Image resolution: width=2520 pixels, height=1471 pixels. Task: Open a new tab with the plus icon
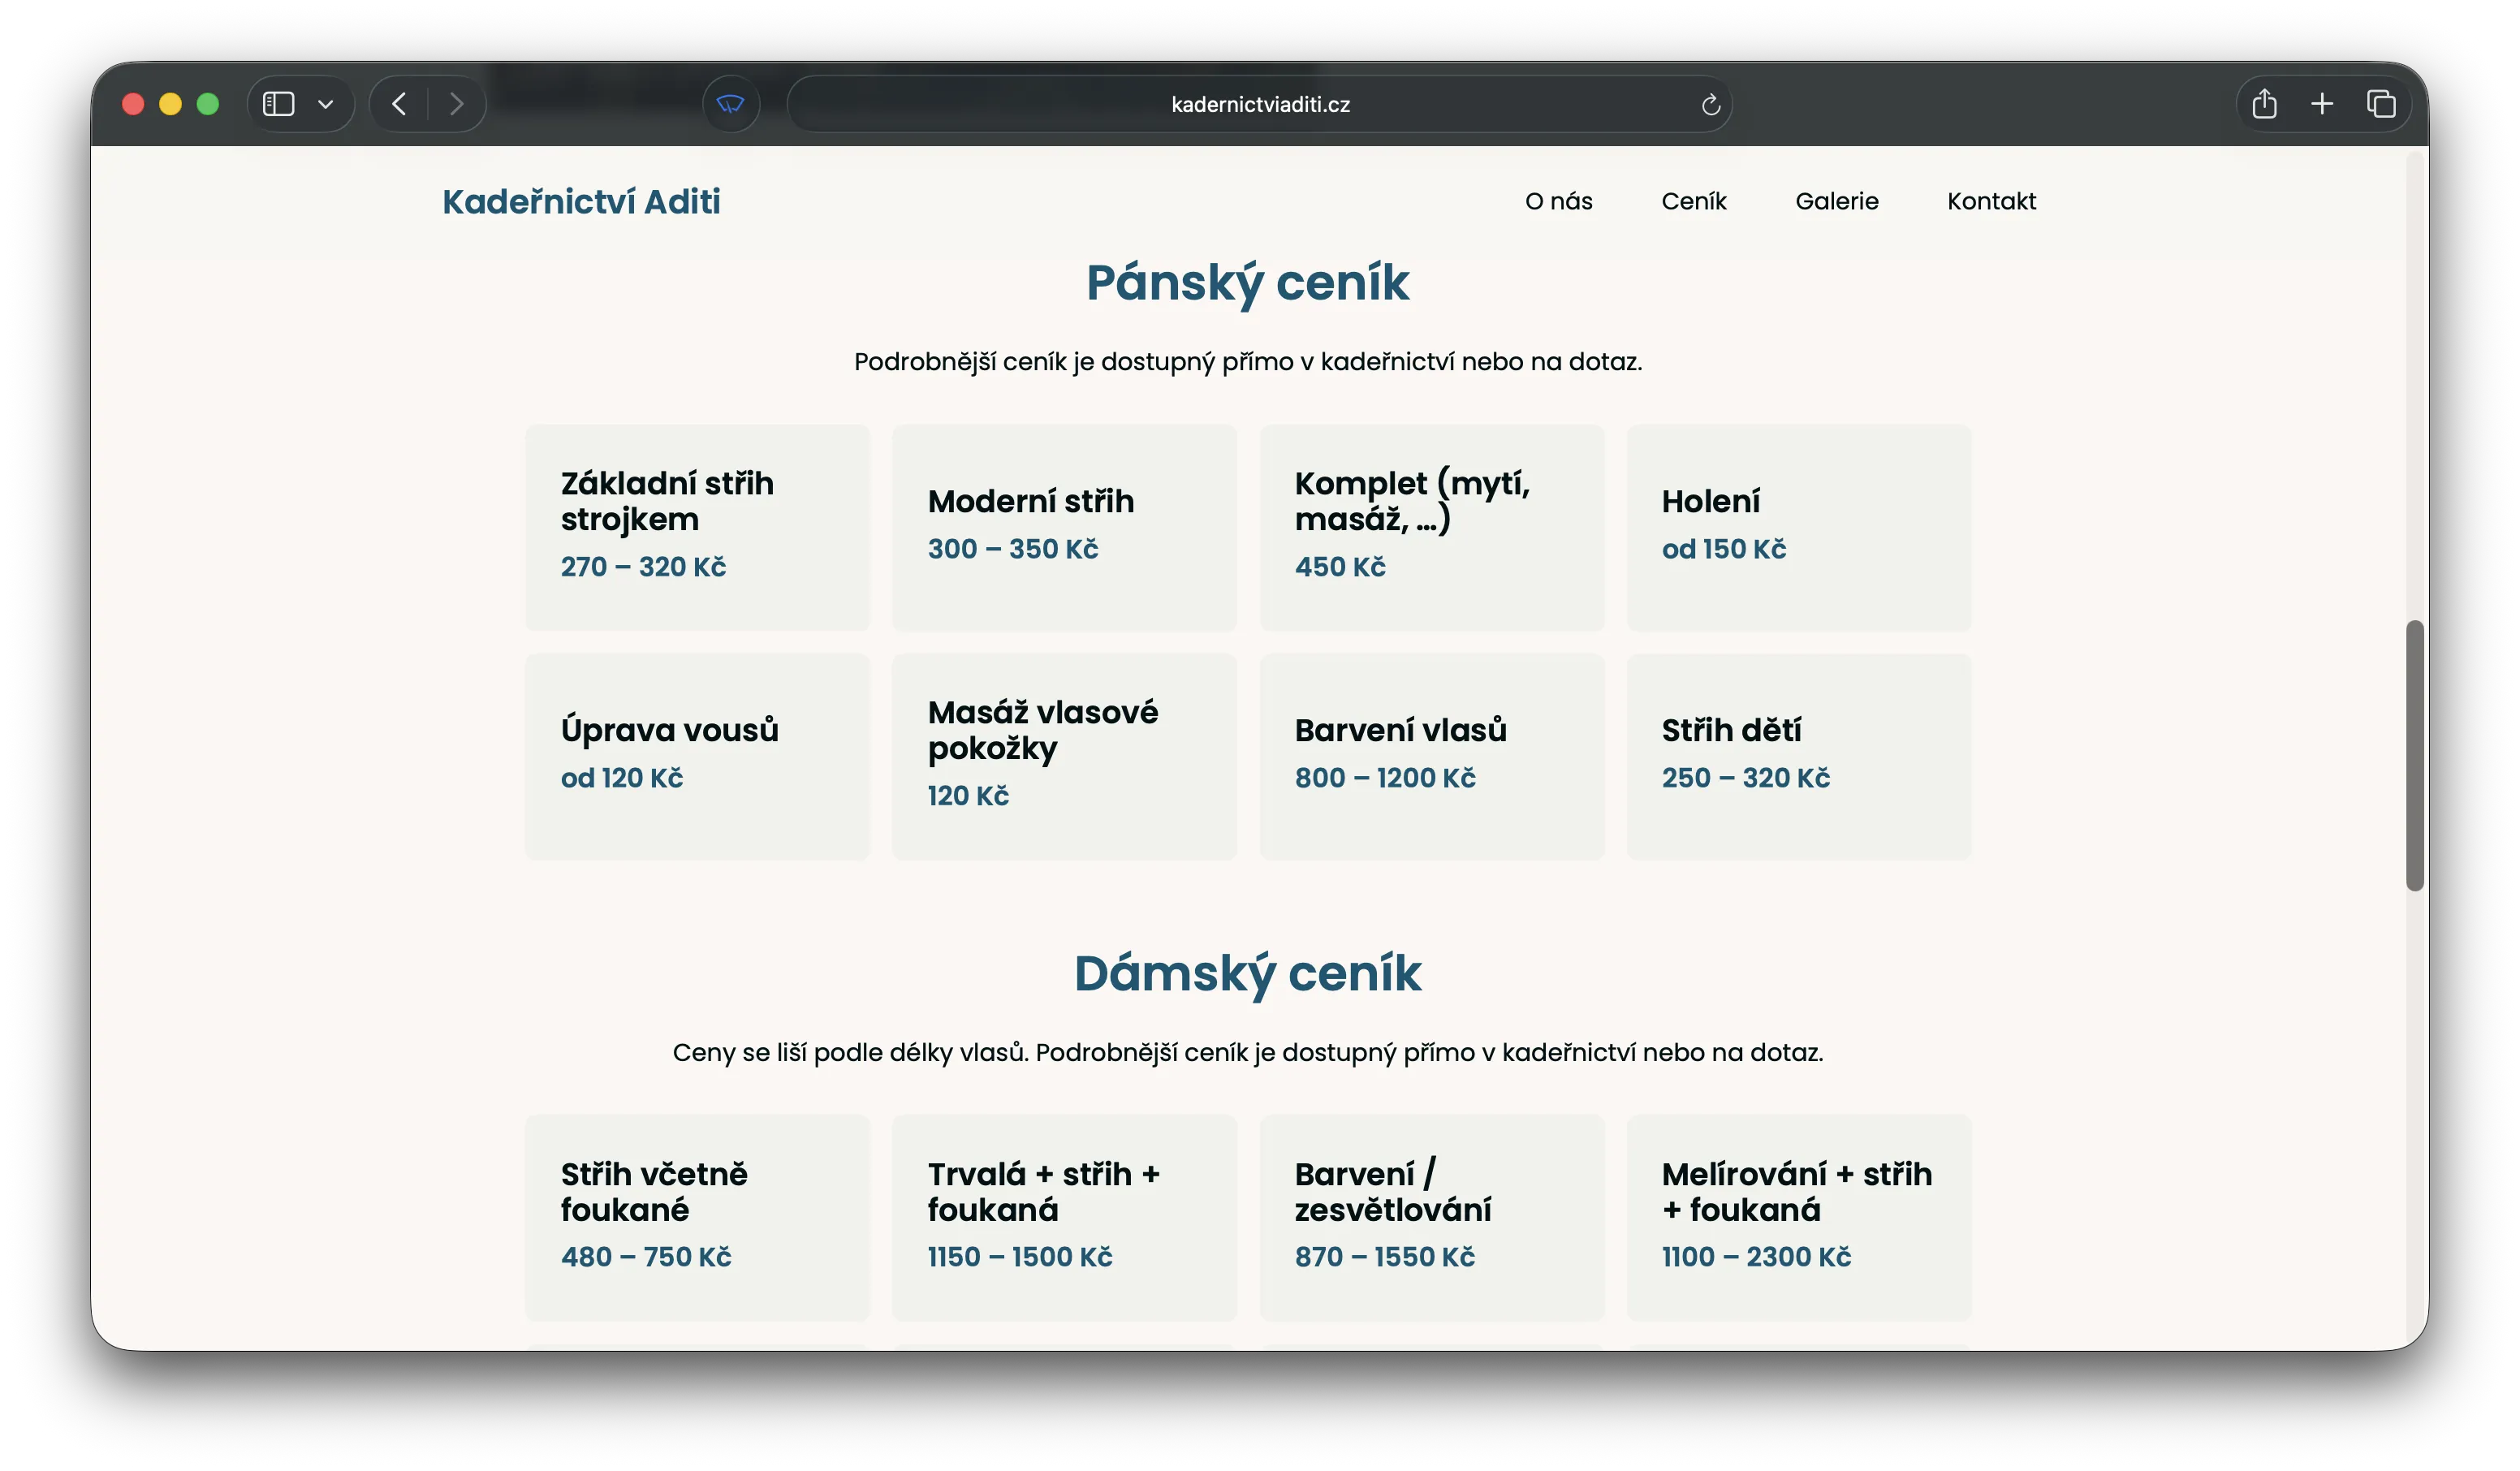pos(2322,104)
